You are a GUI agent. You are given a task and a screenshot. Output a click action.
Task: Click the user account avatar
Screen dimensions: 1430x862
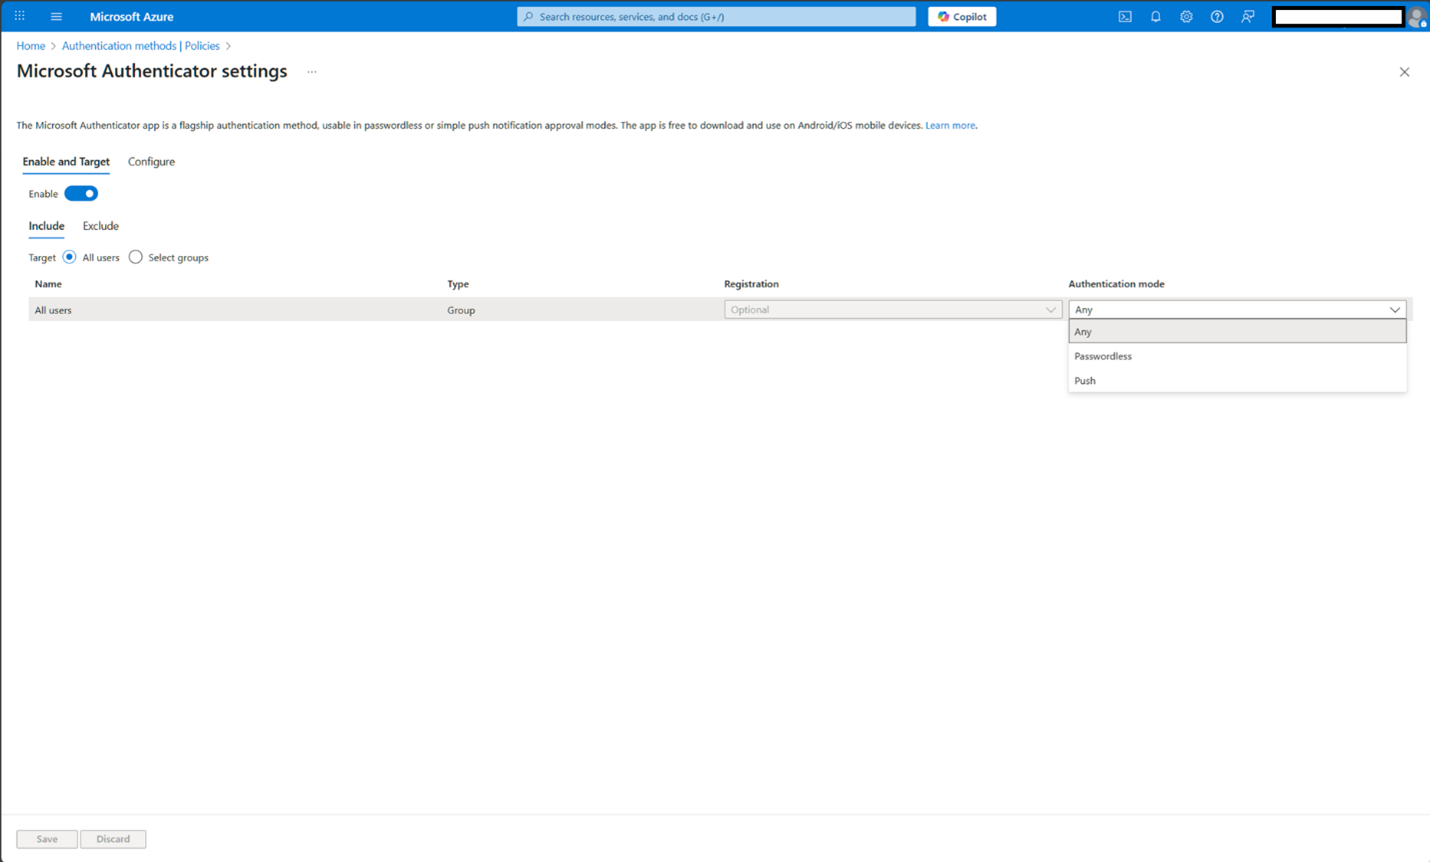tap(1416, 17)
